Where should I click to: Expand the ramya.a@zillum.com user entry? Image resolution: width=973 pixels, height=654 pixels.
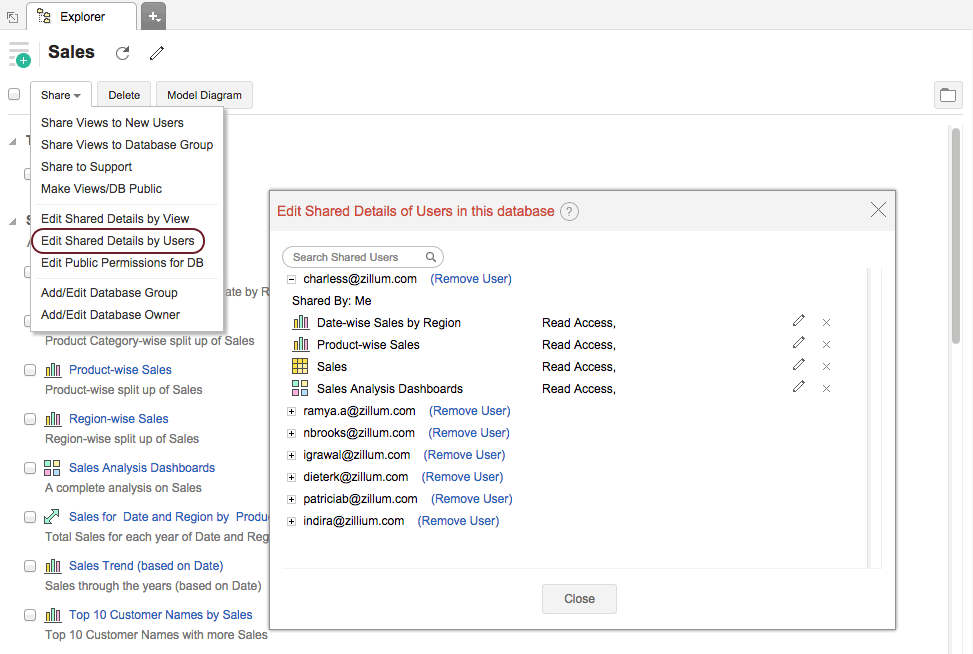(292, 411)
